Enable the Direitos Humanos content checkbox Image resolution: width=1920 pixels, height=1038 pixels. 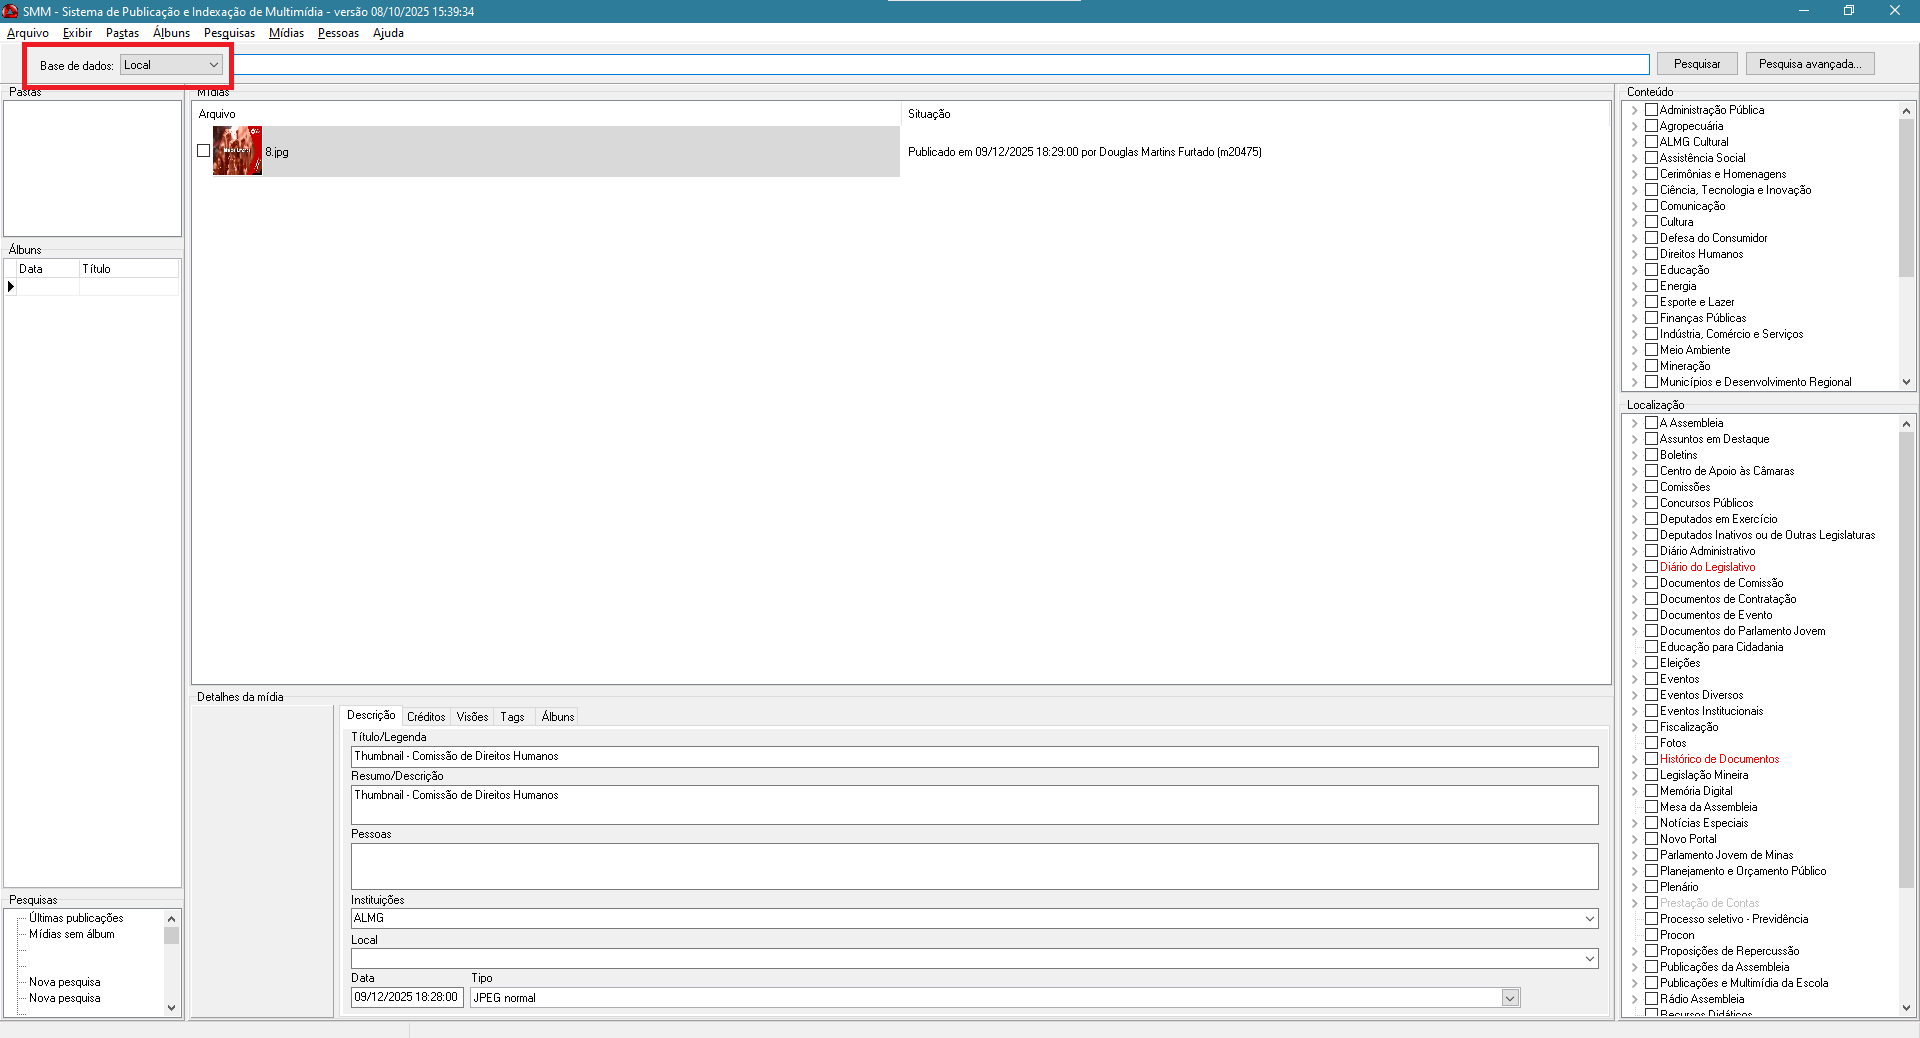click(x=1652, y=254)
